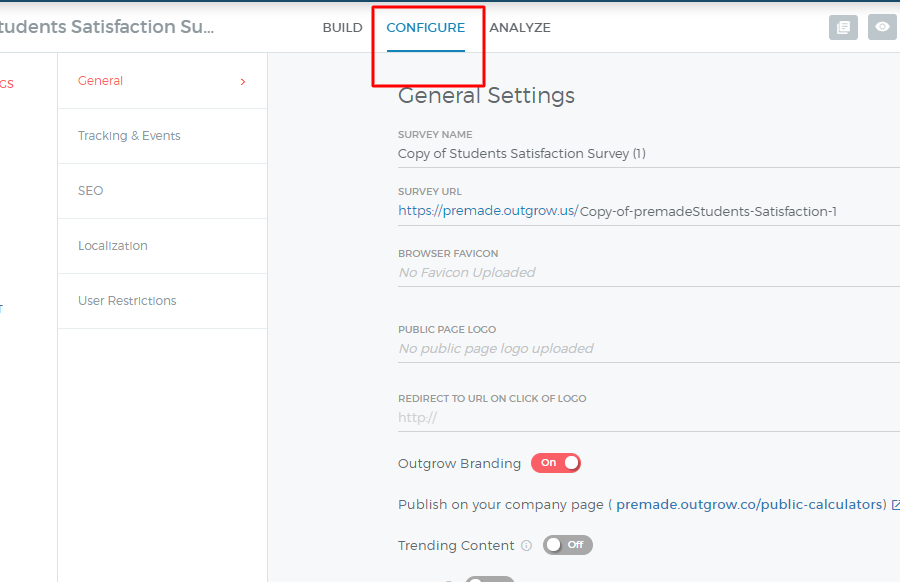
Task: Click the Redirect to URL input field
Action: click(x=640, y=418)
